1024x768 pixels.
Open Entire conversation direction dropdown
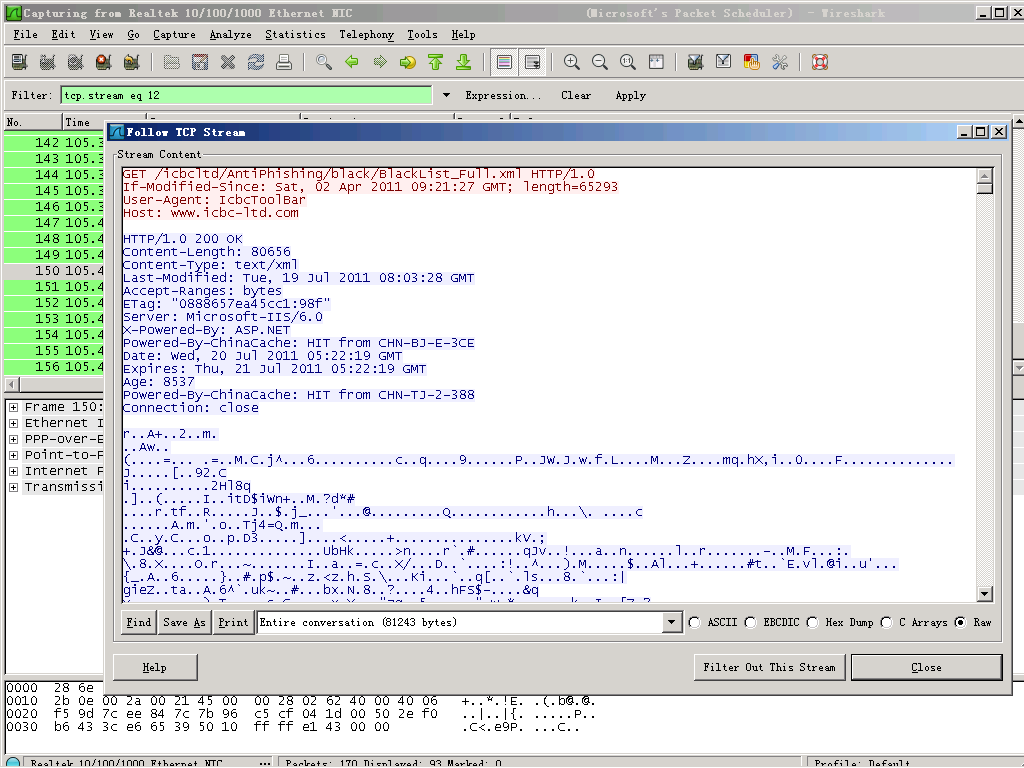(x=671, y=622)
